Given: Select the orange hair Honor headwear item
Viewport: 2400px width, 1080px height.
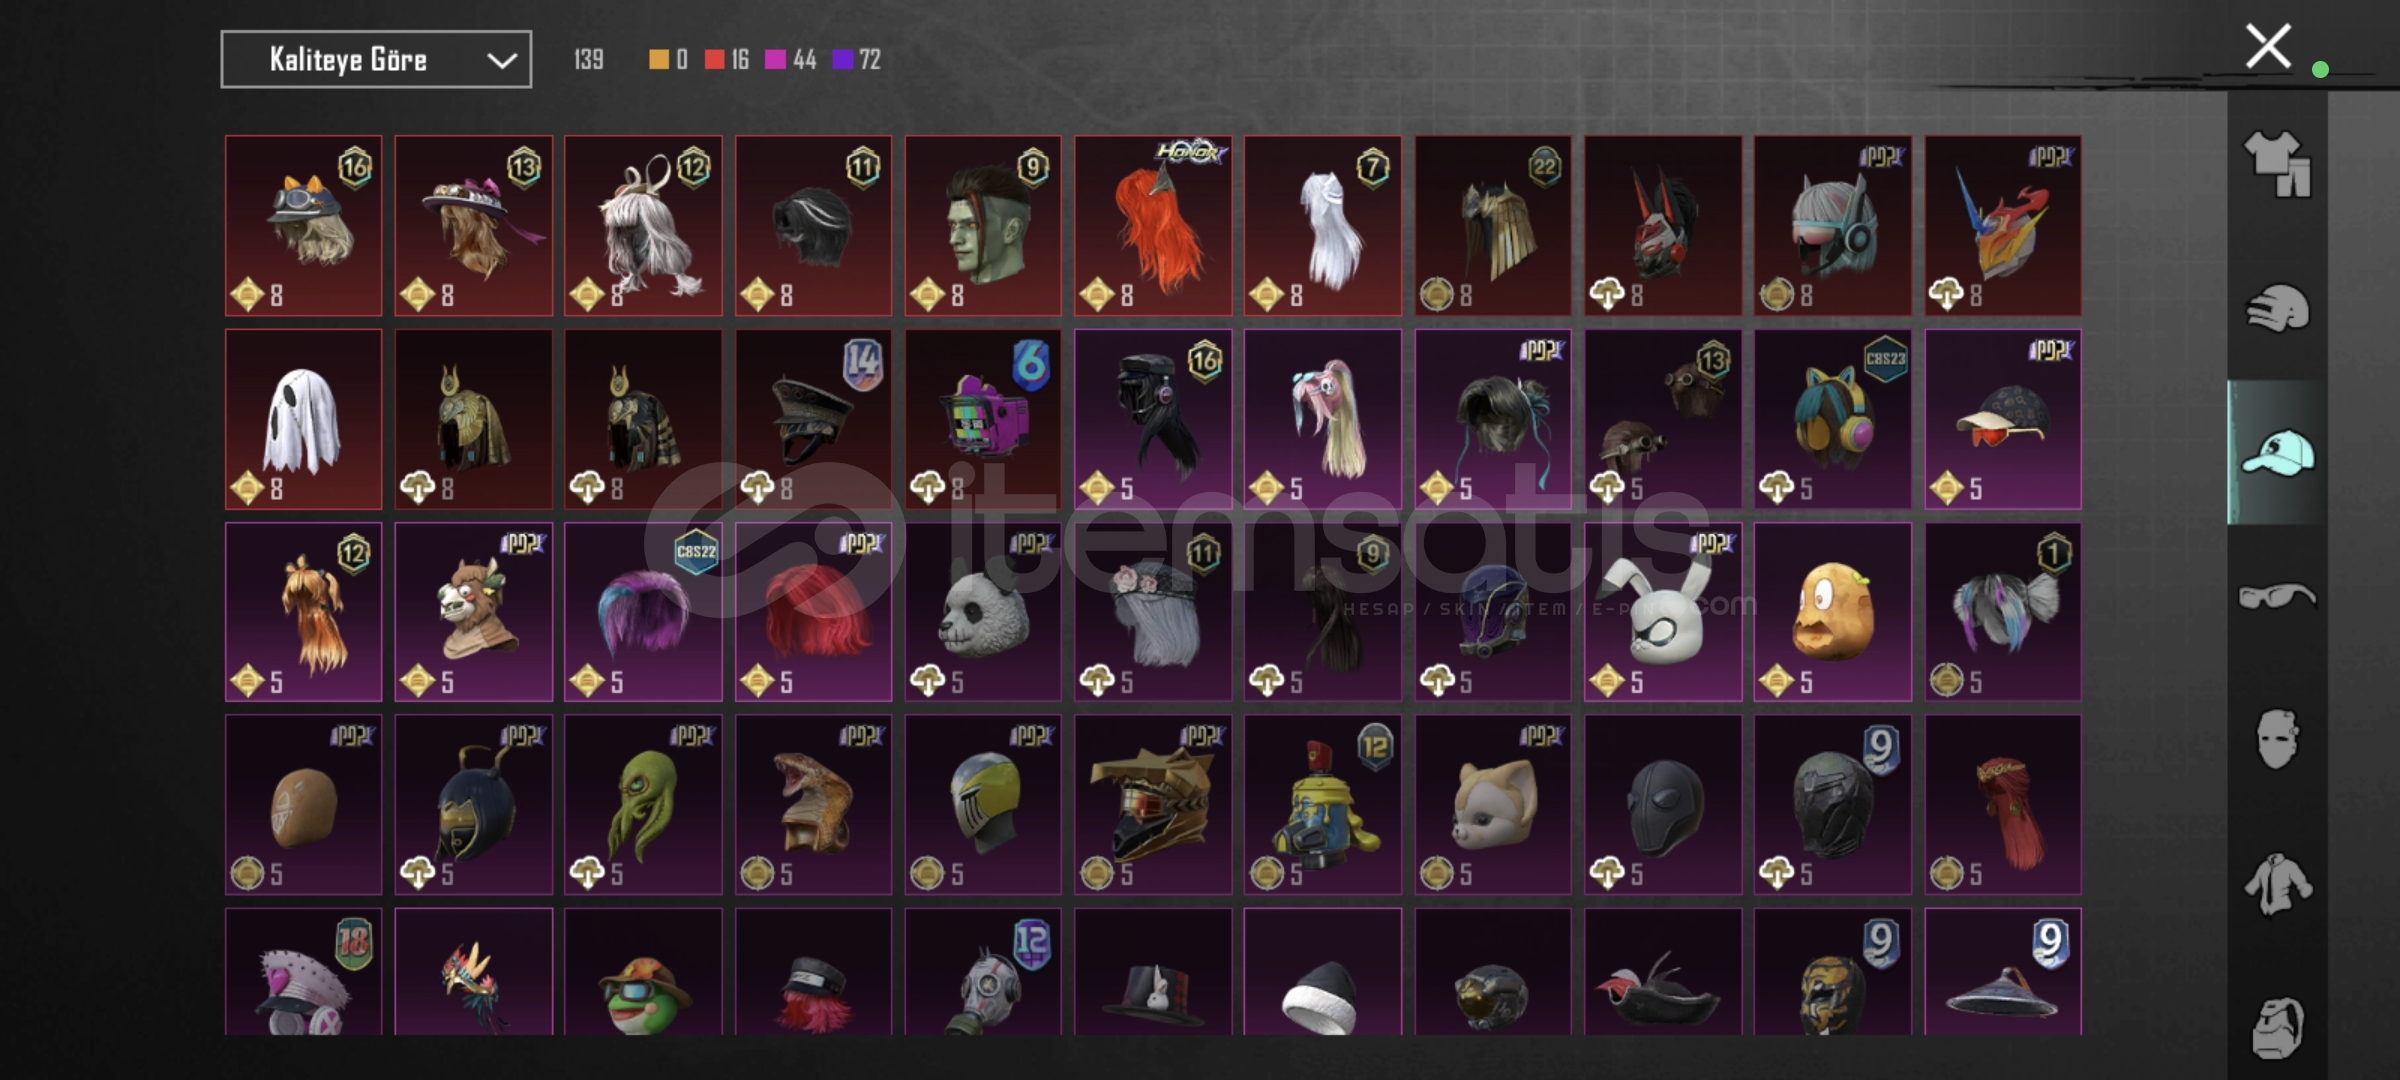Looking at the screenshot, I should coord(1153,226).
